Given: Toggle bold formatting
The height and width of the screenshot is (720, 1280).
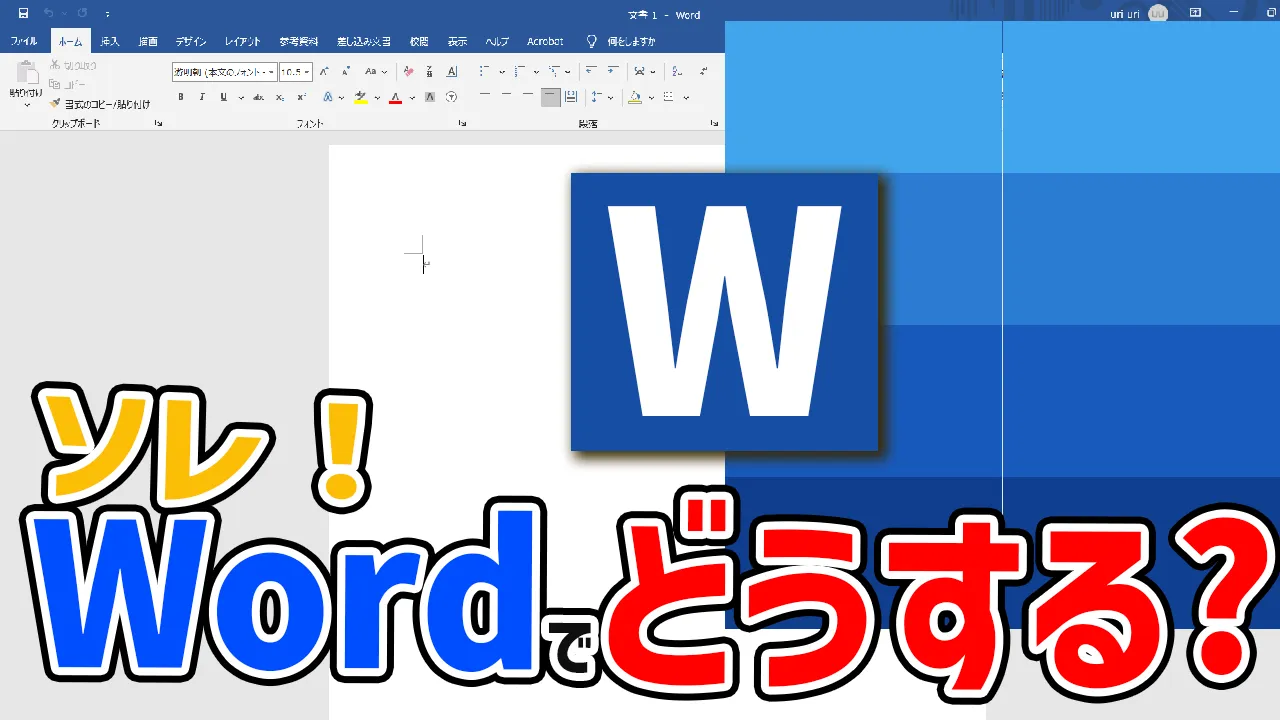Looking at the screenshot, I should click(181, 98).
